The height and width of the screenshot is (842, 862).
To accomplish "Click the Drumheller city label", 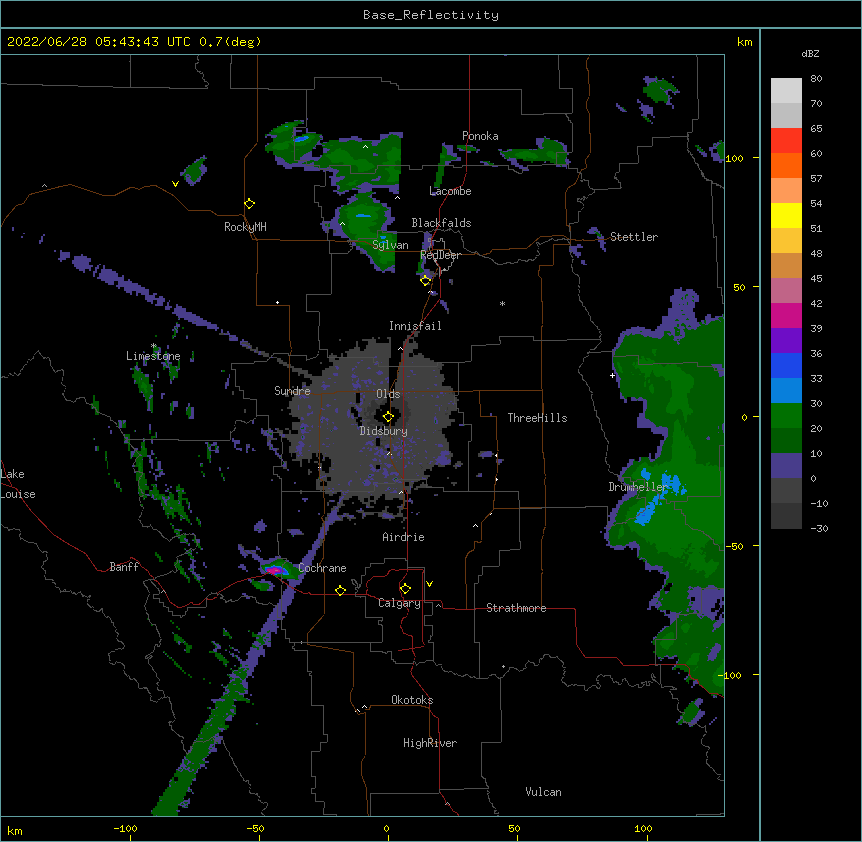I will [638, 487].
